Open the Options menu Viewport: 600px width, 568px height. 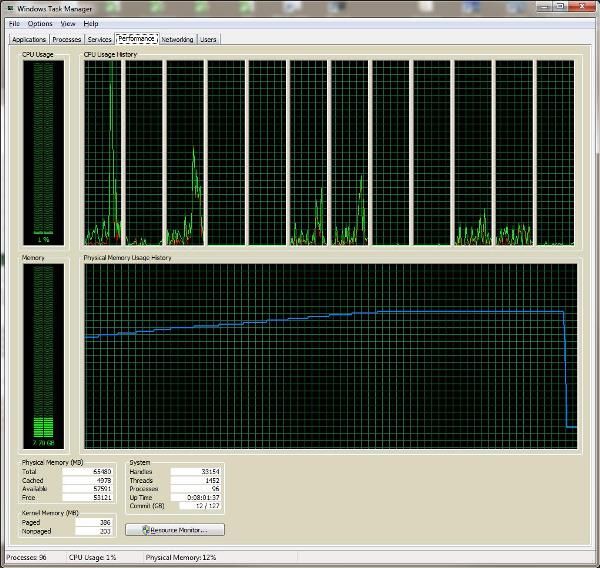click(x=40, y=24)
